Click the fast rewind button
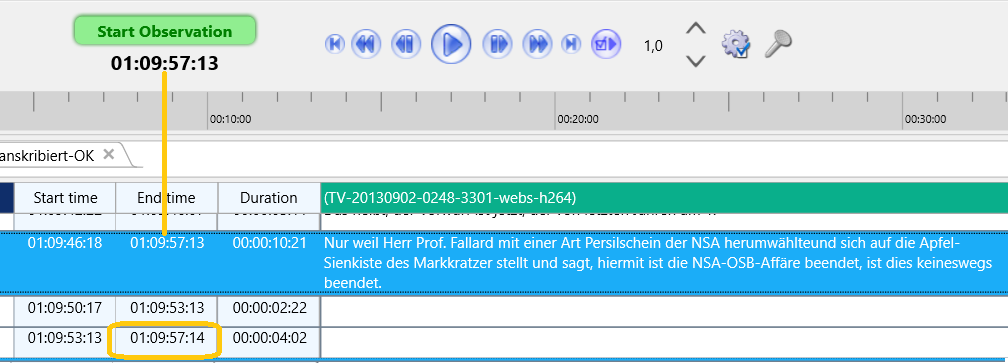 pyautogui.click(x=366, y=44)
